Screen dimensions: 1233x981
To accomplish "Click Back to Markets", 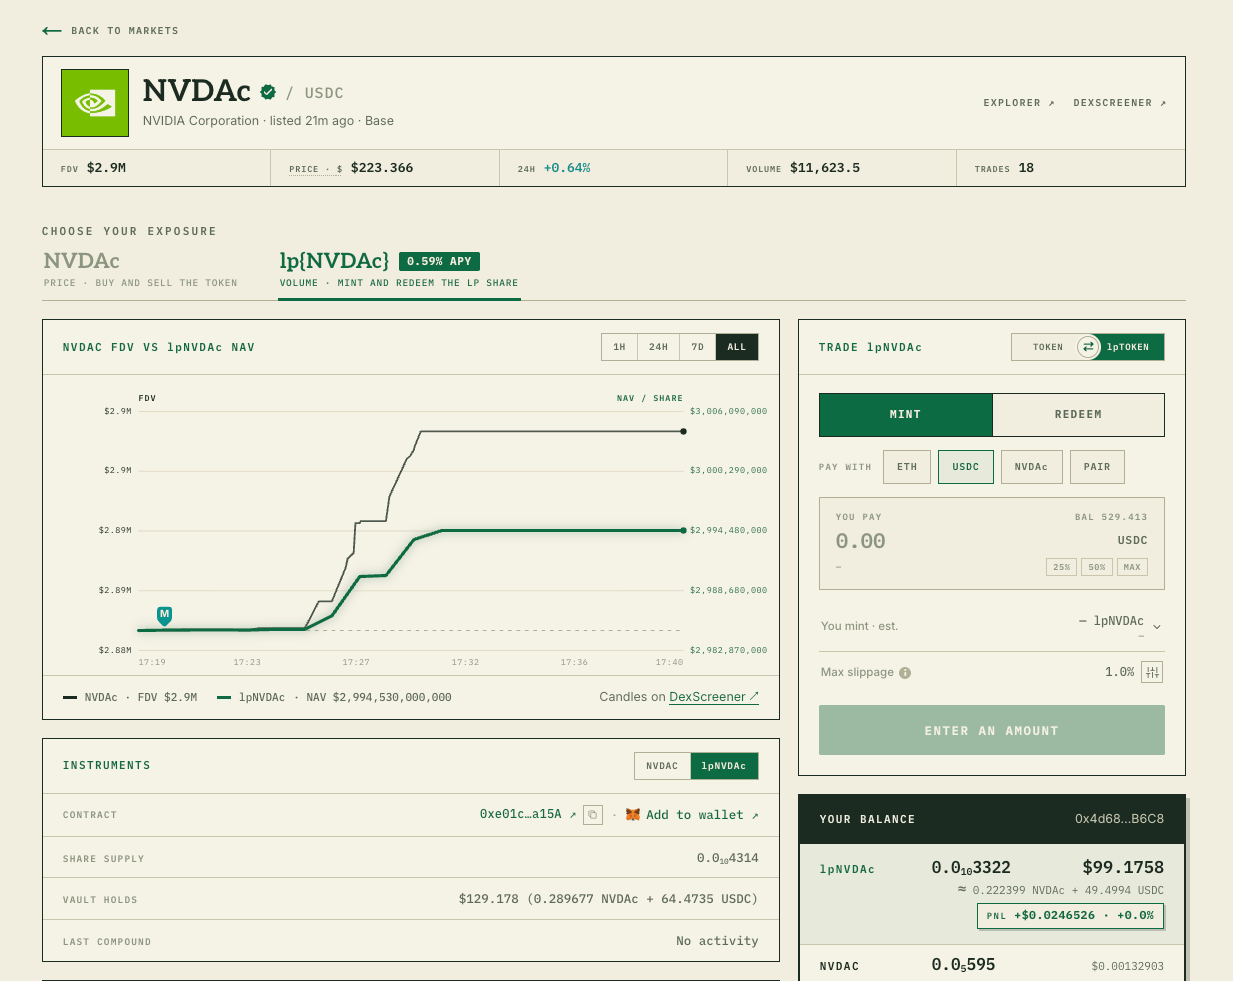I will (111, 31).
